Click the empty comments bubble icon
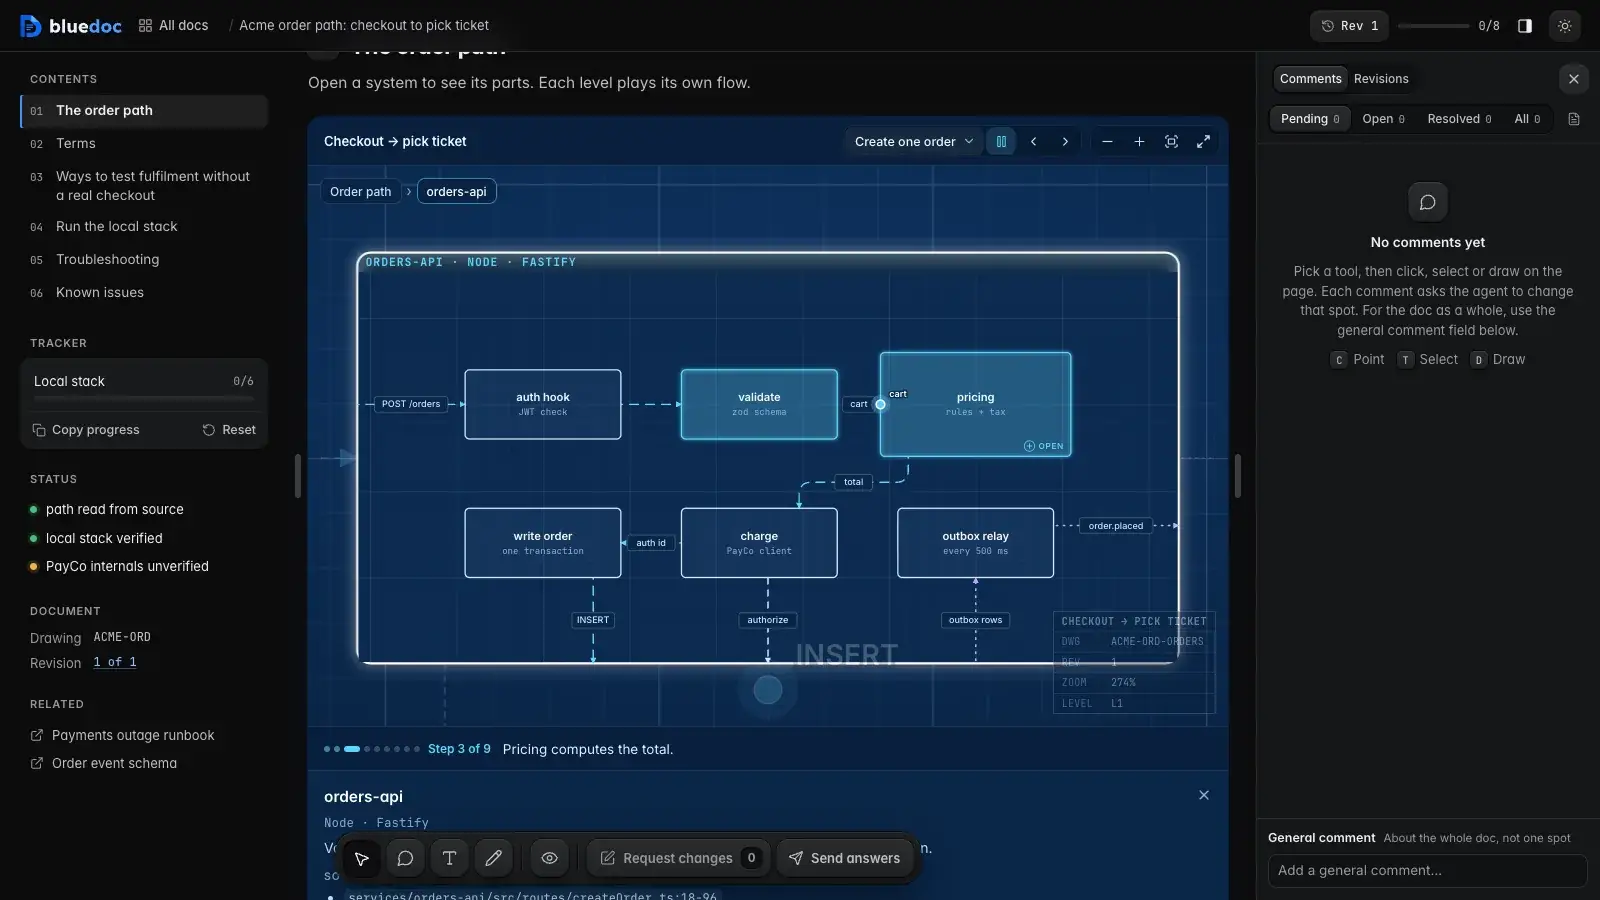The height and width of the screenshot is (900, 1600). 1428,202
